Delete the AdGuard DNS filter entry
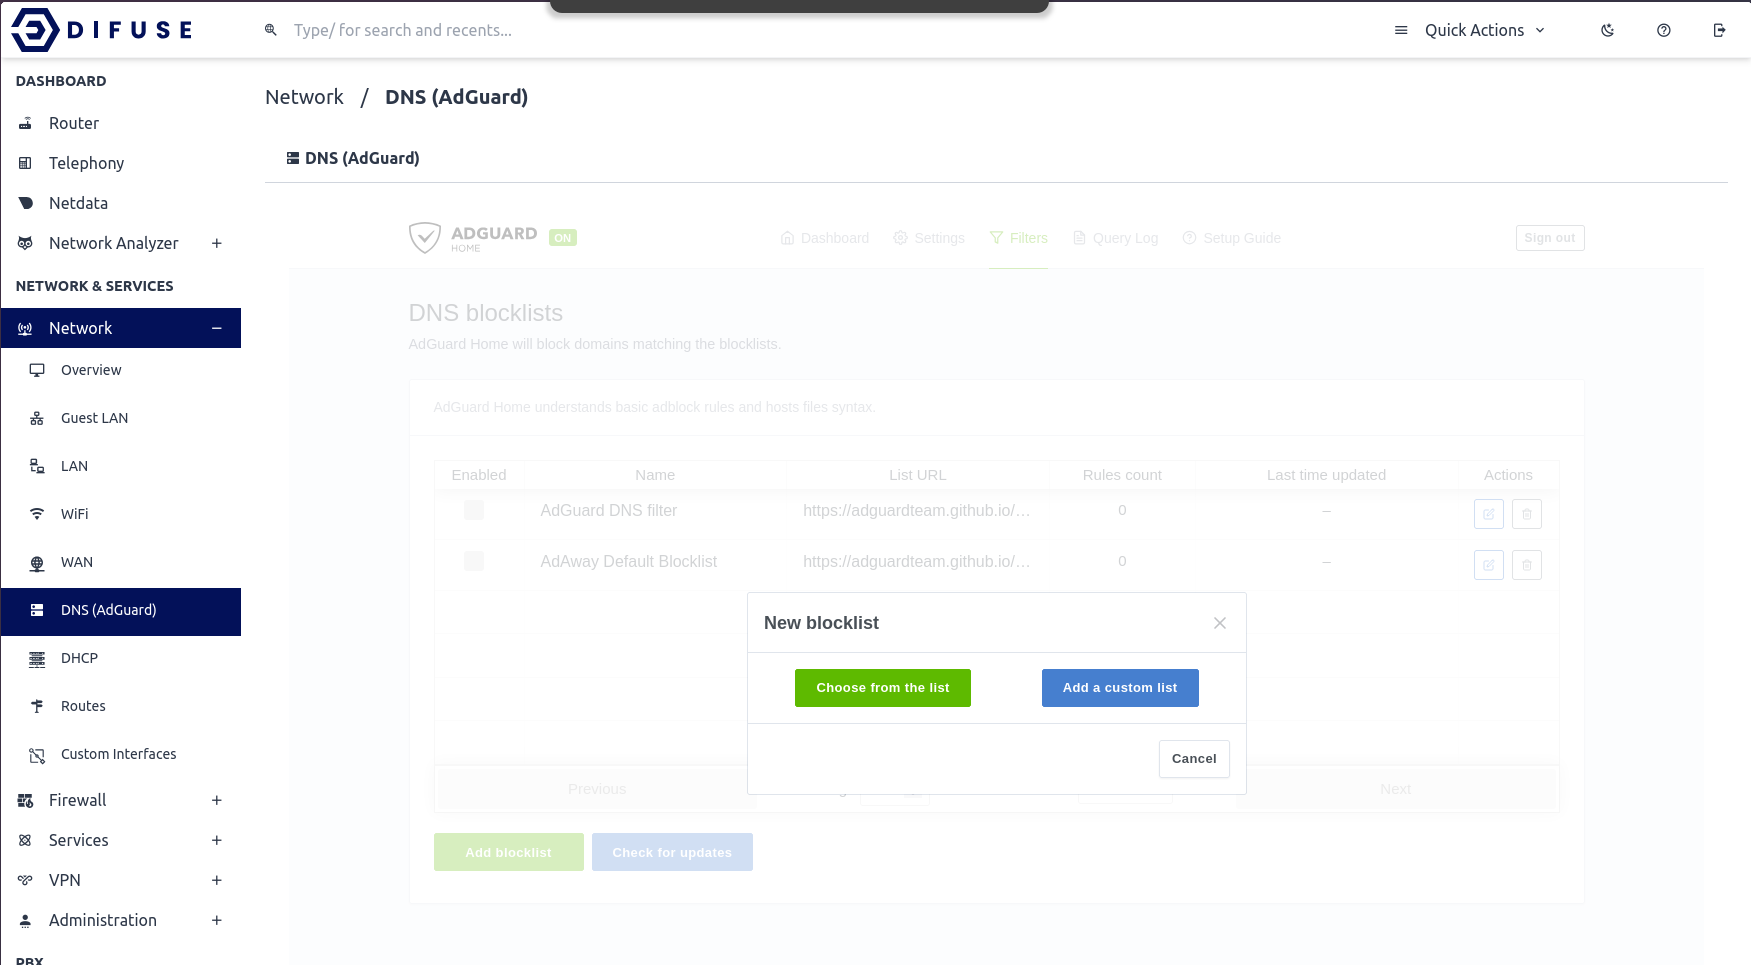1751x965 pixels. click(x=1527, y=514)
